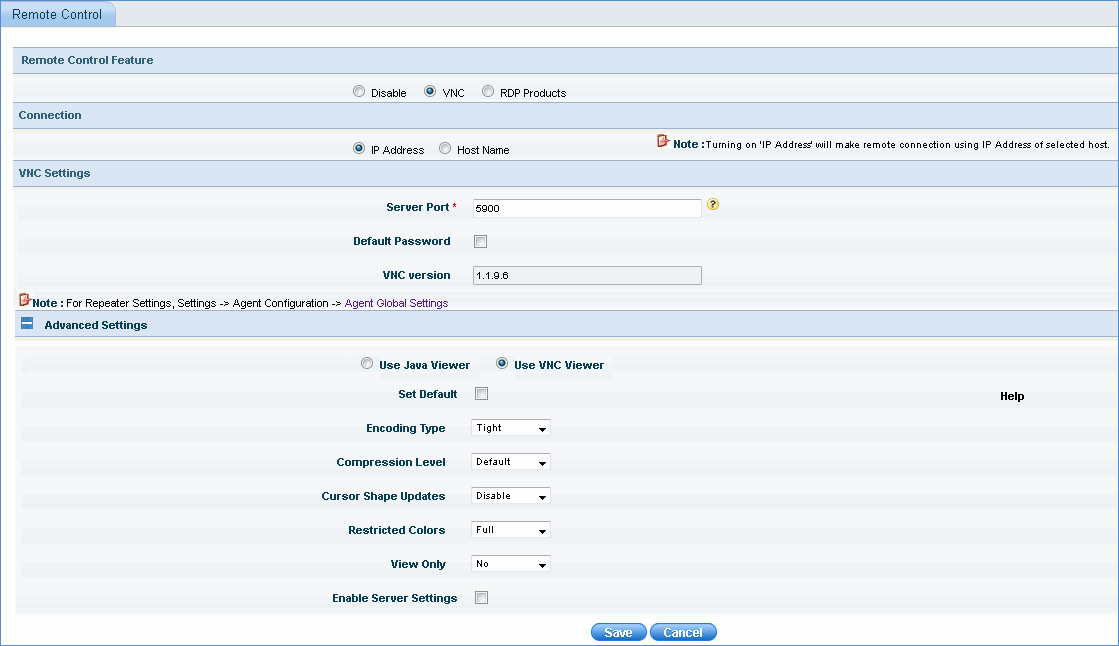Image resolution: width=1119 pixels, height=646 pixels.
Task: Expand the Cursor Shape Updates dropdown
Action: point(511,496)
